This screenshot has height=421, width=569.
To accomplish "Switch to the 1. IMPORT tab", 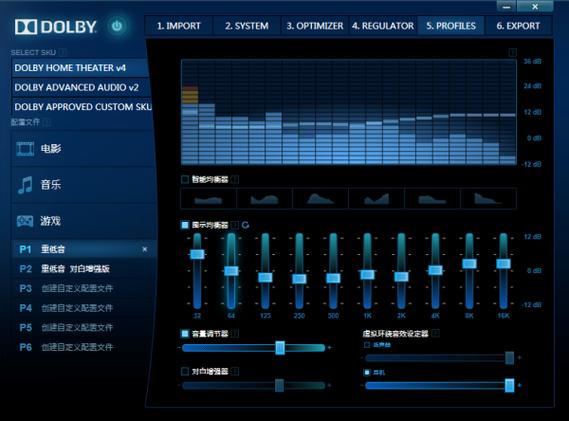I will (179, 26).
